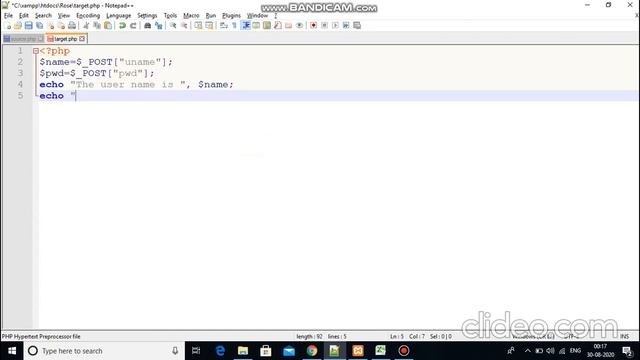Click the Undo arrow icon
The image size is (640, 360).
[122, 26]
